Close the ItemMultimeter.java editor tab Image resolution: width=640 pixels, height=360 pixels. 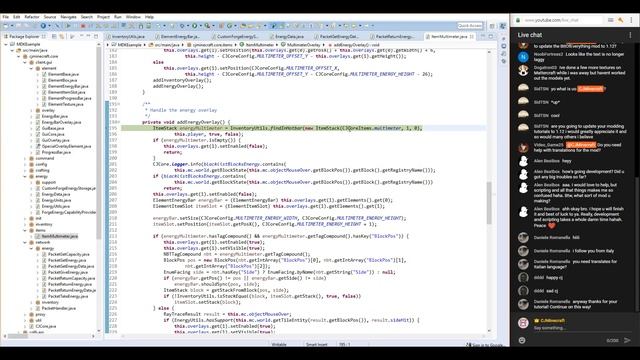click(x=472, y=37)
